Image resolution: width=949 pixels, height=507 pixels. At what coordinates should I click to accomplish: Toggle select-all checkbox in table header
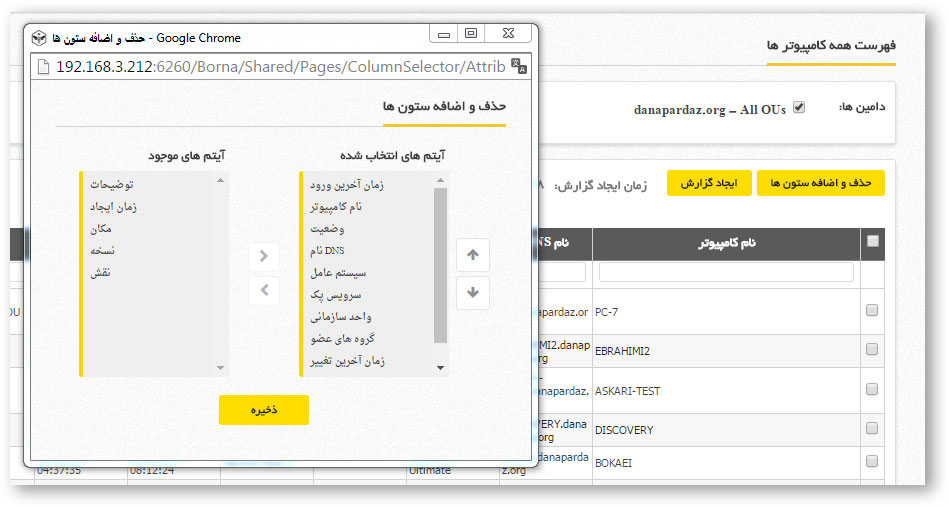click(872, 241)
